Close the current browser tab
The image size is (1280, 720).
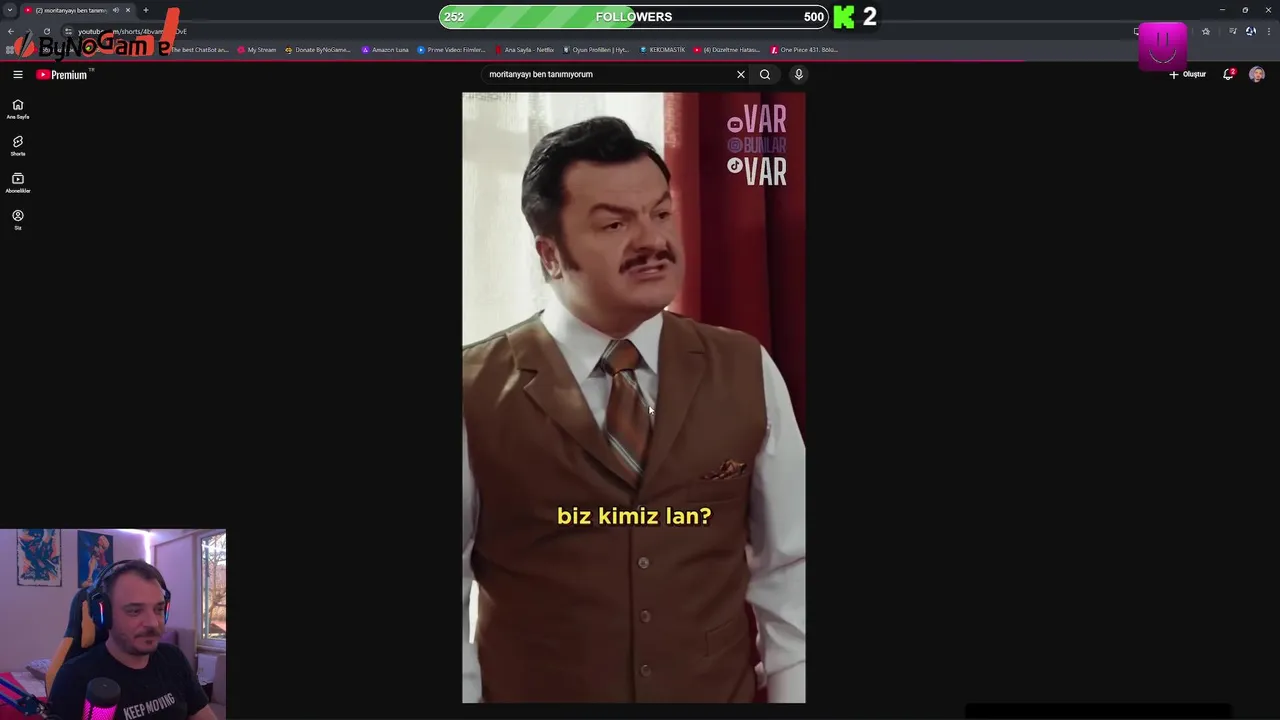point(128,10)
